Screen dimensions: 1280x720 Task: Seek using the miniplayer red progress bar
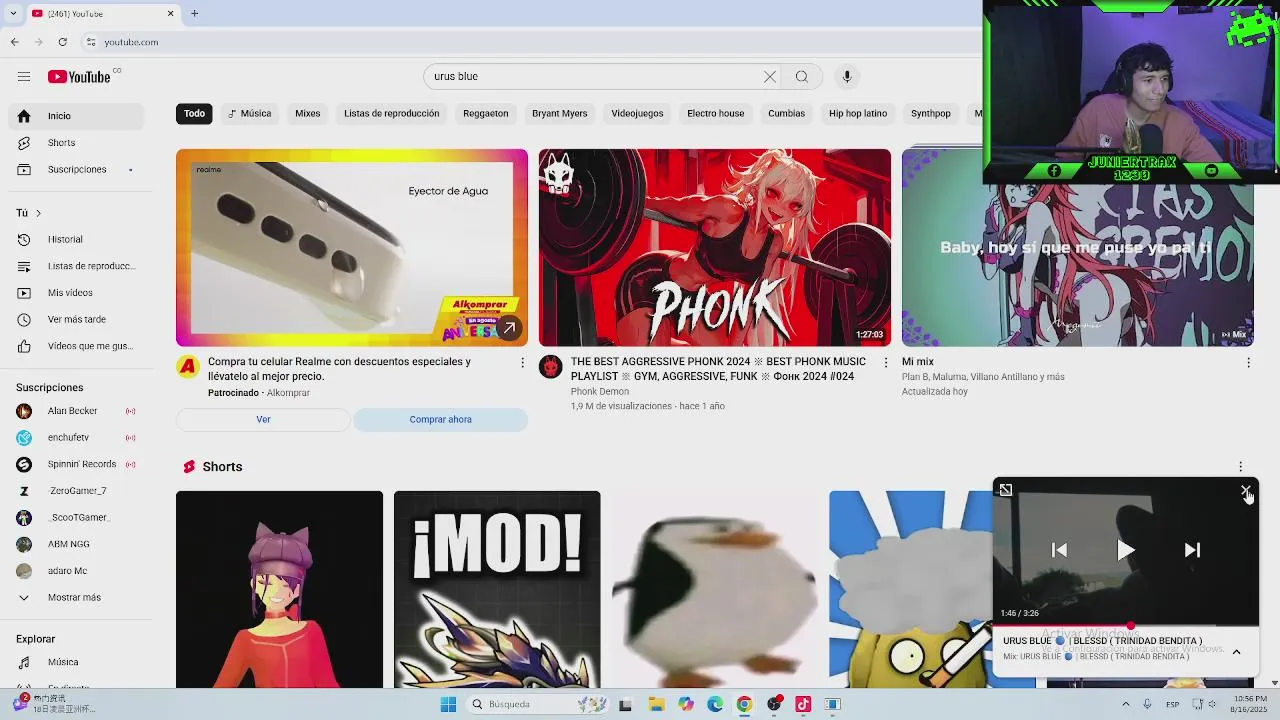(1126, 625)
